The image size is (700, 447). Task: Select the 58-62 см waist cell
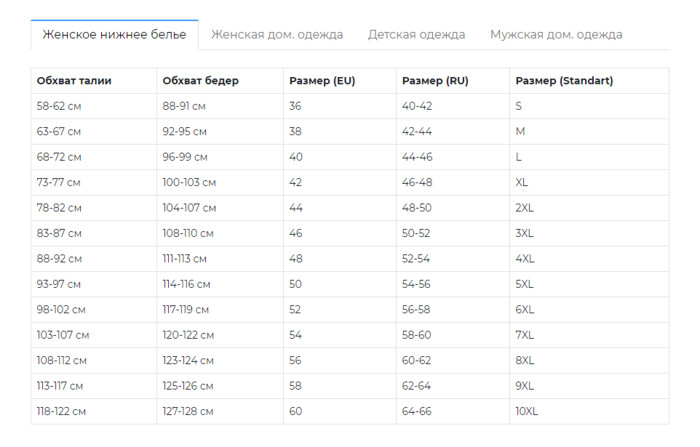tap(59, 106)
